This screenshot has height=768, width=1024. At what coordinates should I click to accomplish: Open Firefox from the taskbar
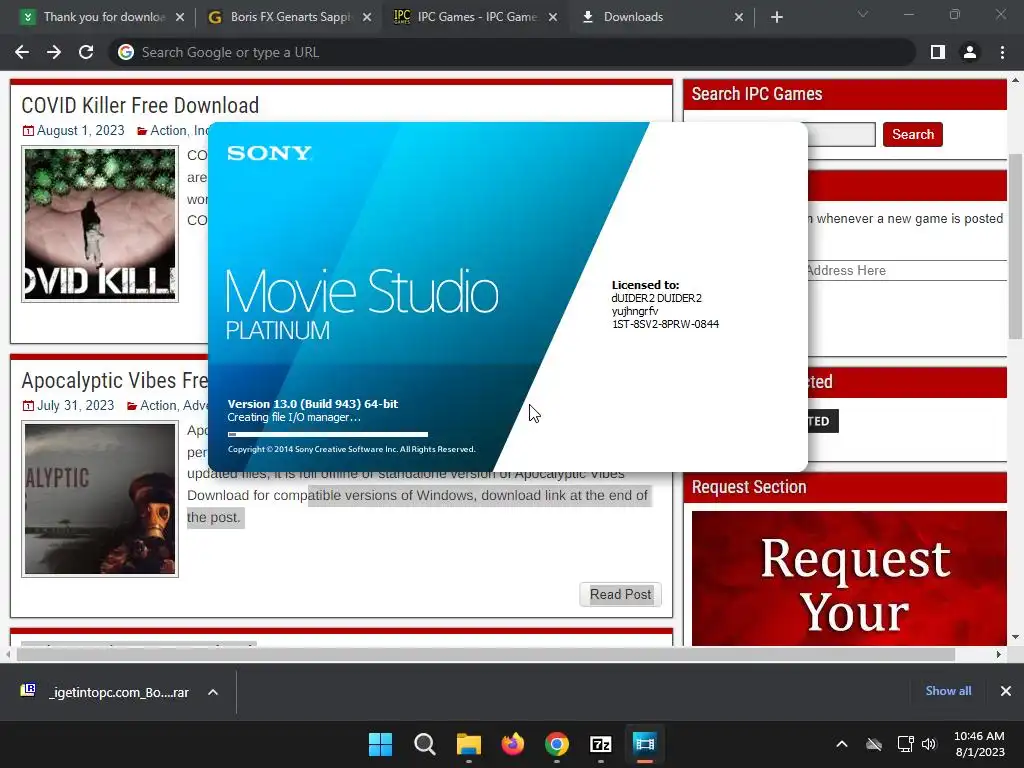tap(513, 744)
